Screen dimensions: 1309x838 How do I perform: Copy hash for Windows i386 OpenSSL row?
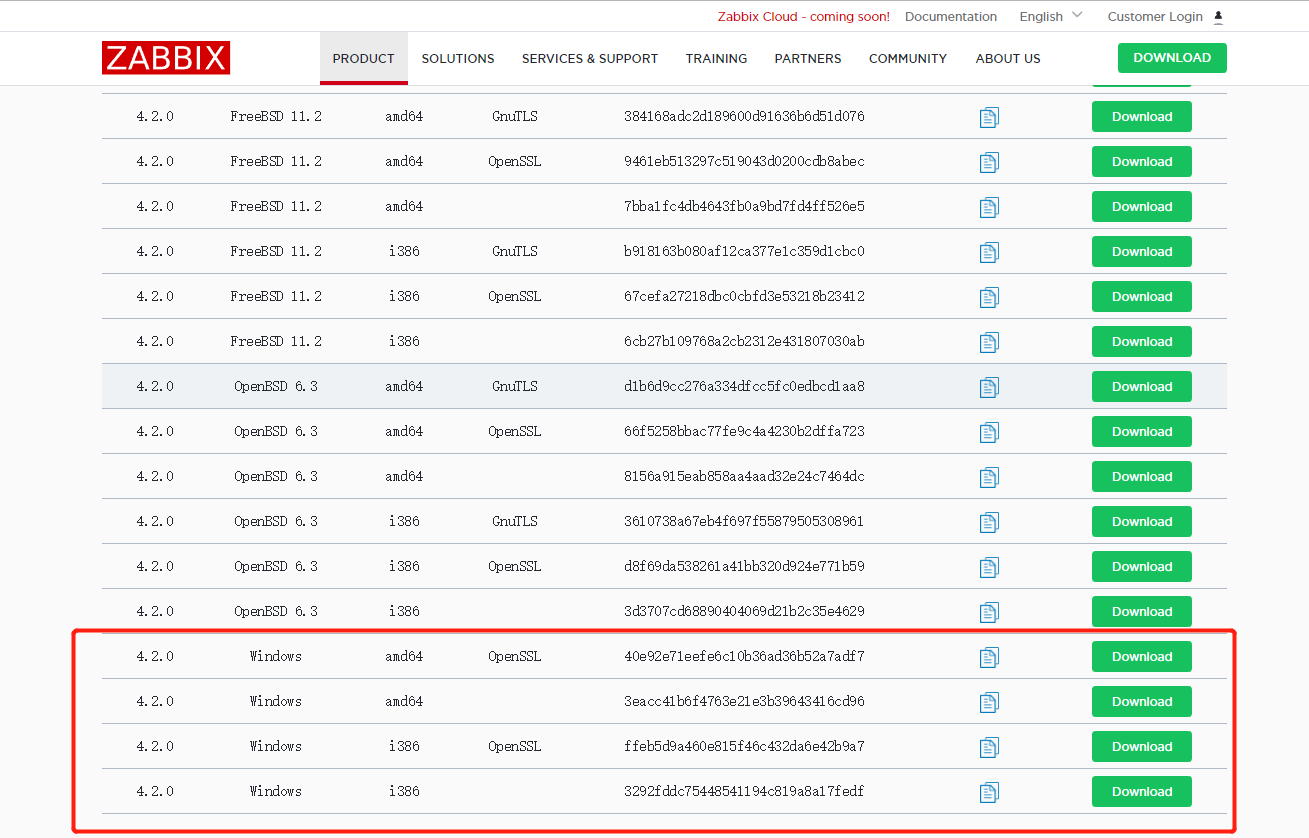[x=989, y=747]
